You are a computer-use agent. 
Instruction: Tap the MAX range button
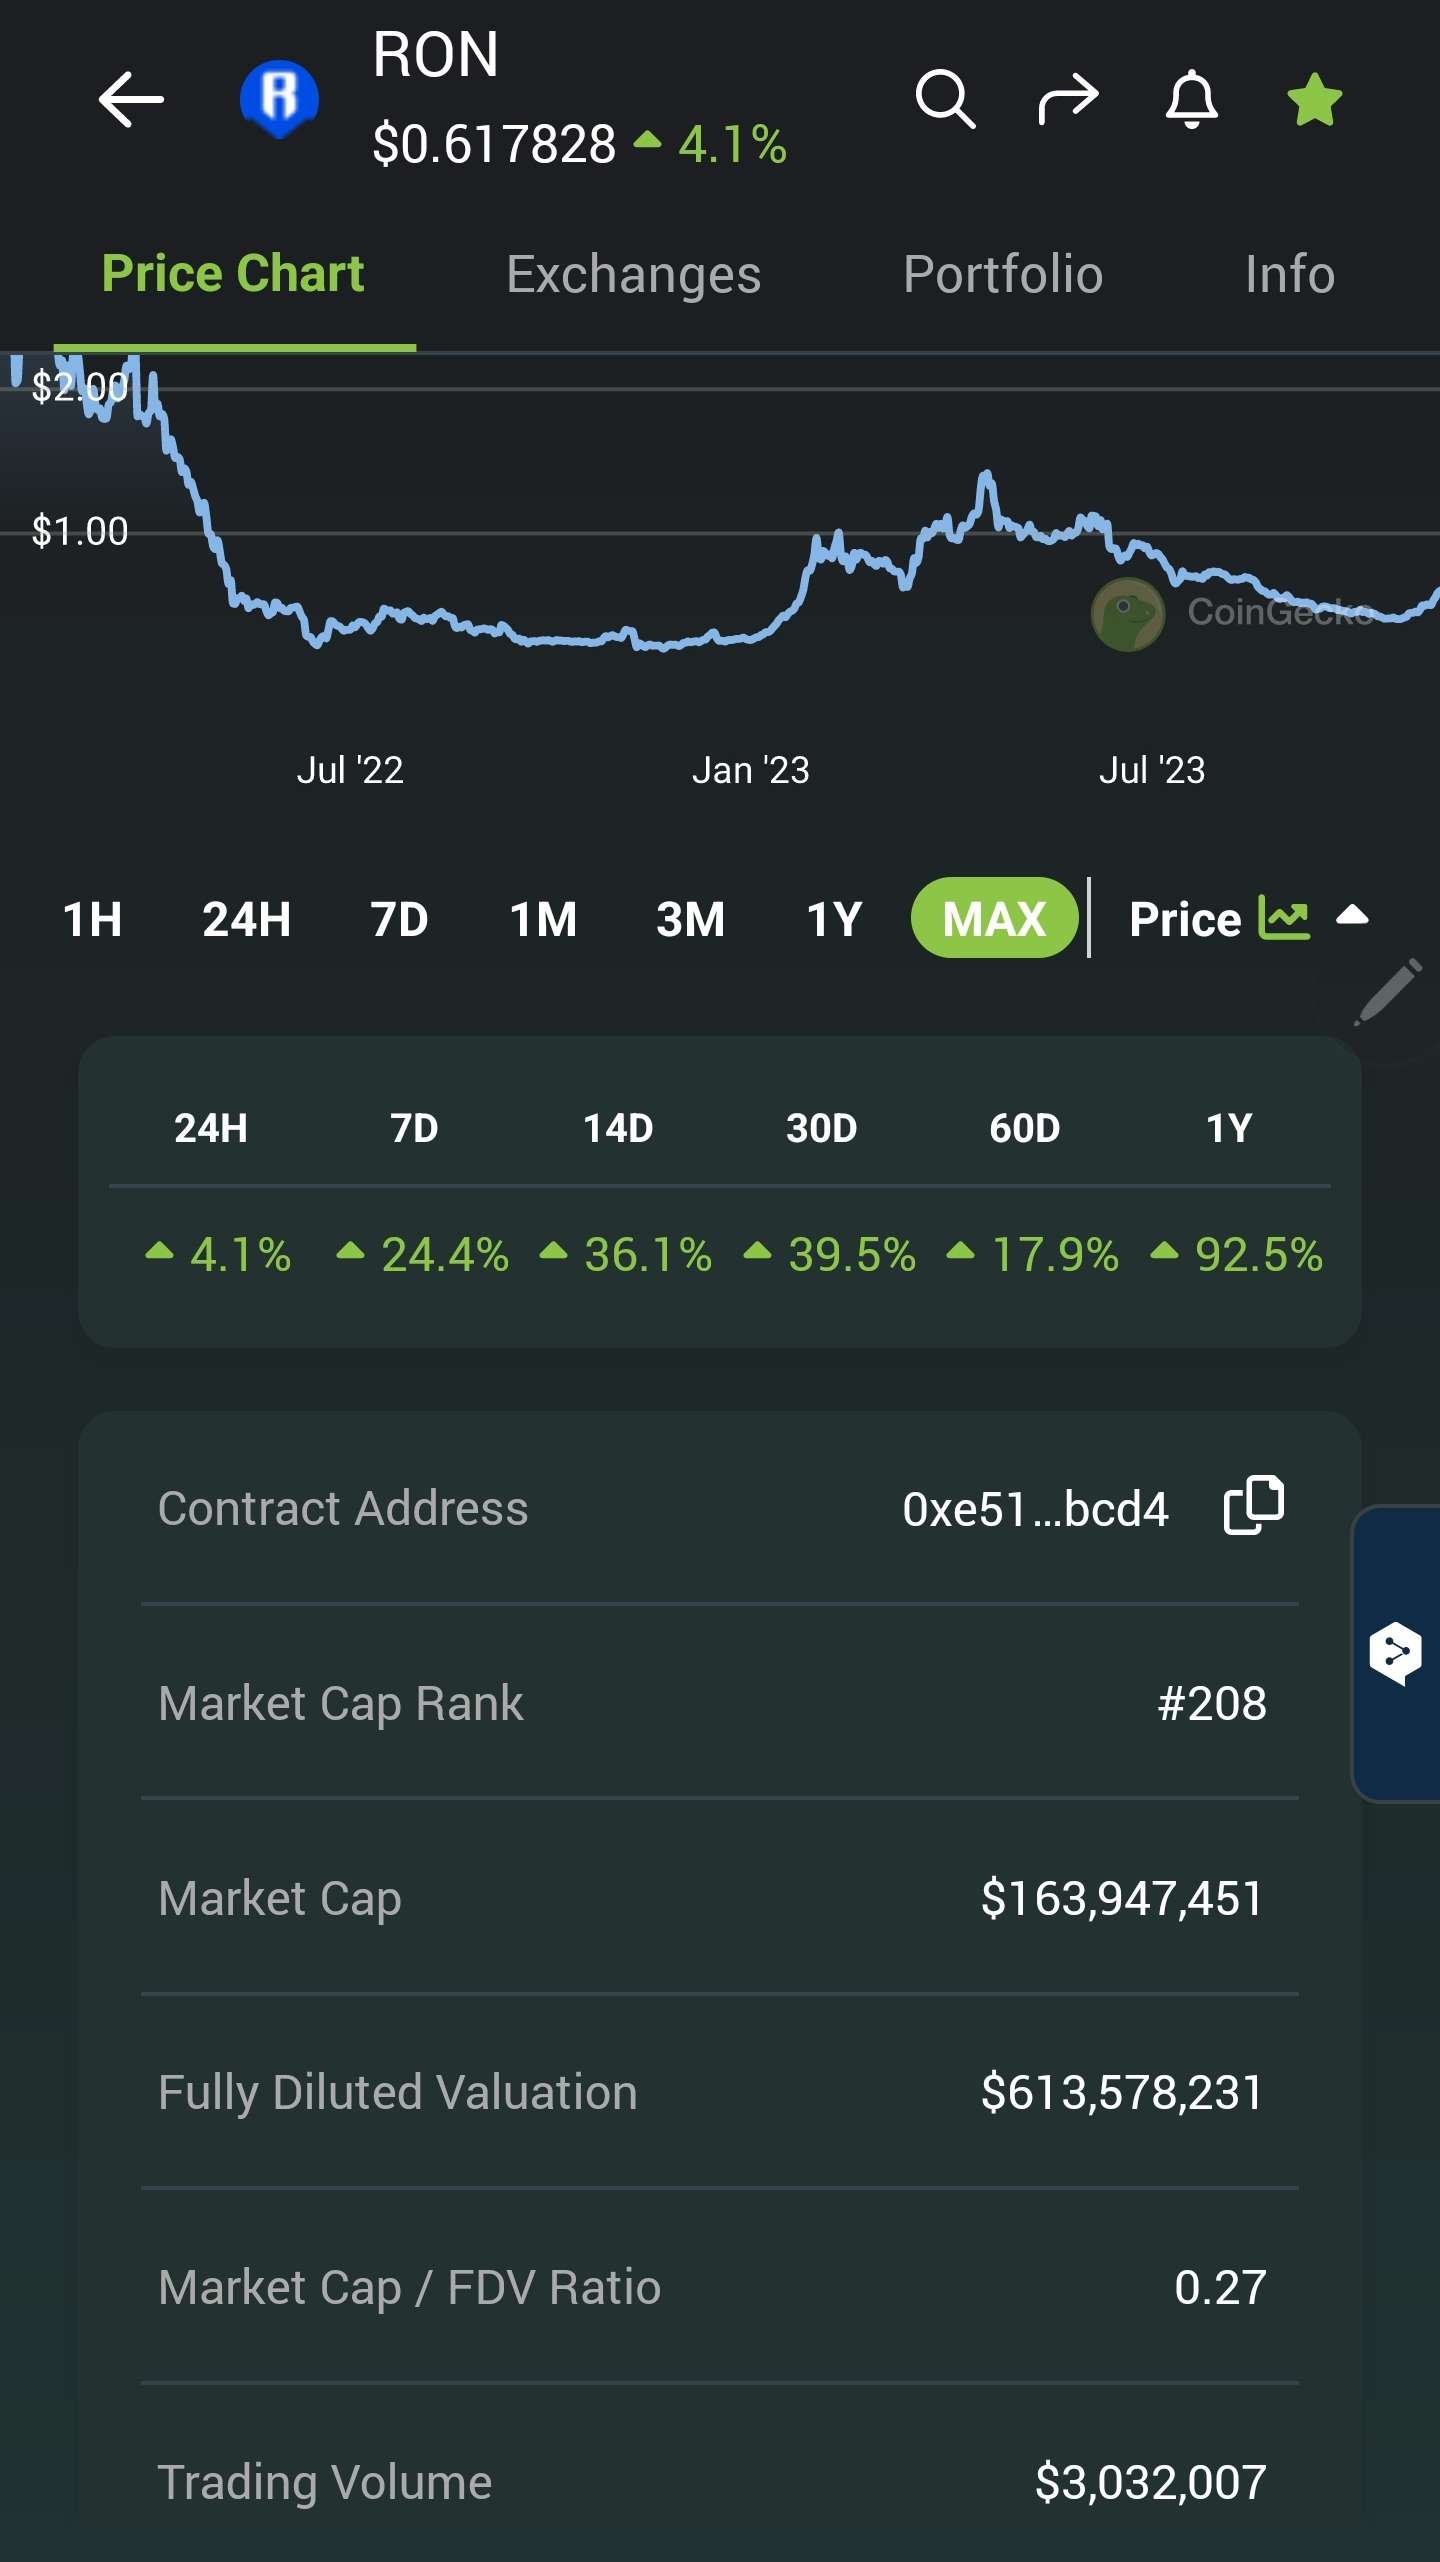click(x=994, y=918)
